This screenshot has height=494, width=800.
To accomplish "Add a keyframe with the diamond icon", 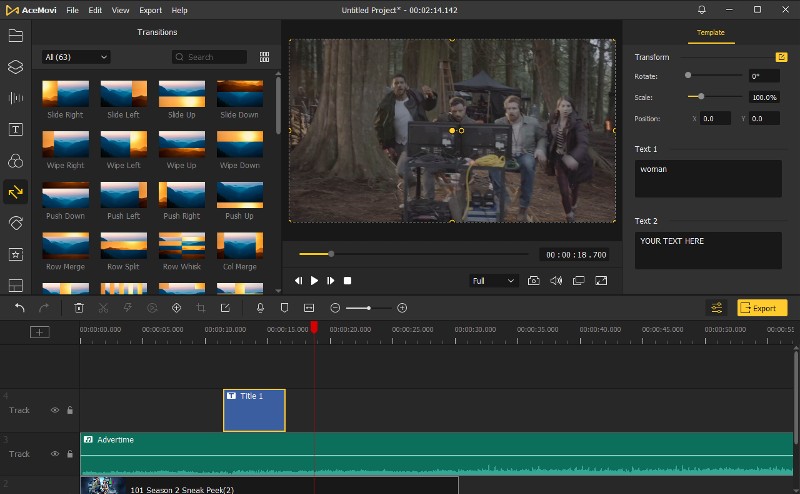I will tap(177, 308).
